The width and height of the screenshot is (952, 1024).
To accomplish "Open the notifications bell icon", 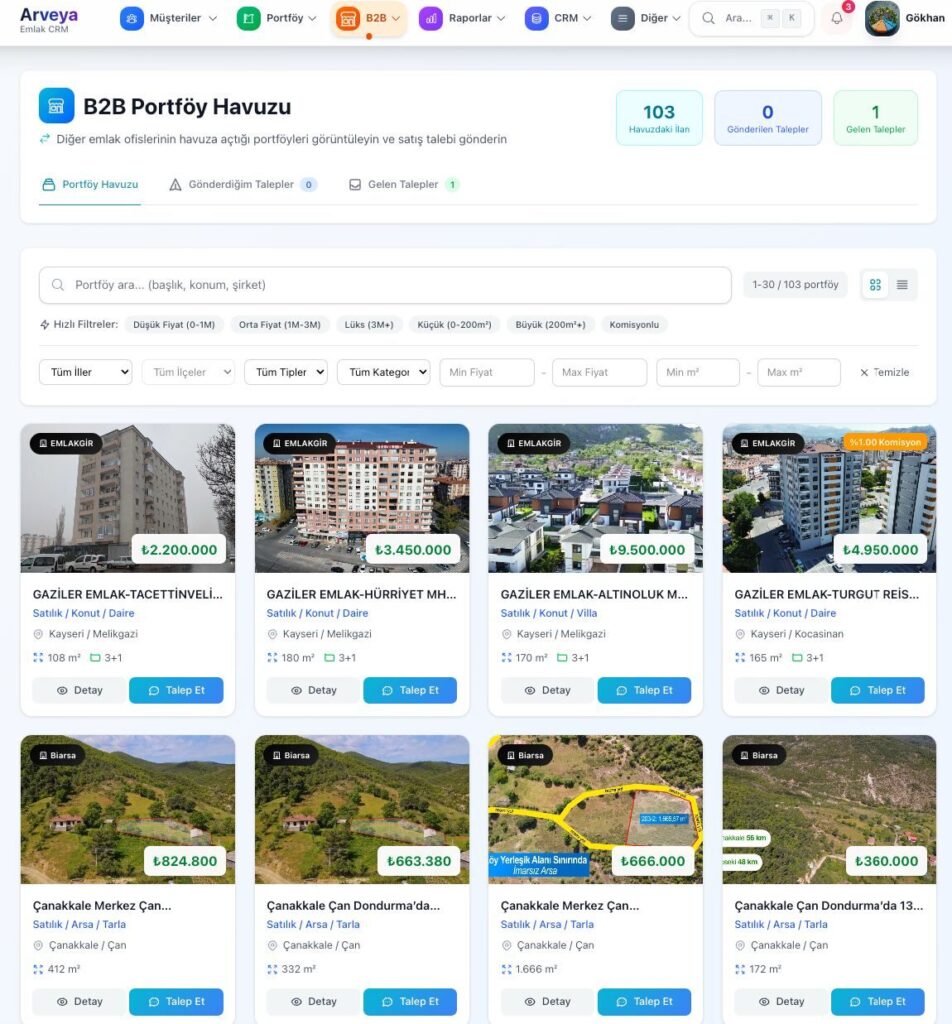I will click(836, 18).
